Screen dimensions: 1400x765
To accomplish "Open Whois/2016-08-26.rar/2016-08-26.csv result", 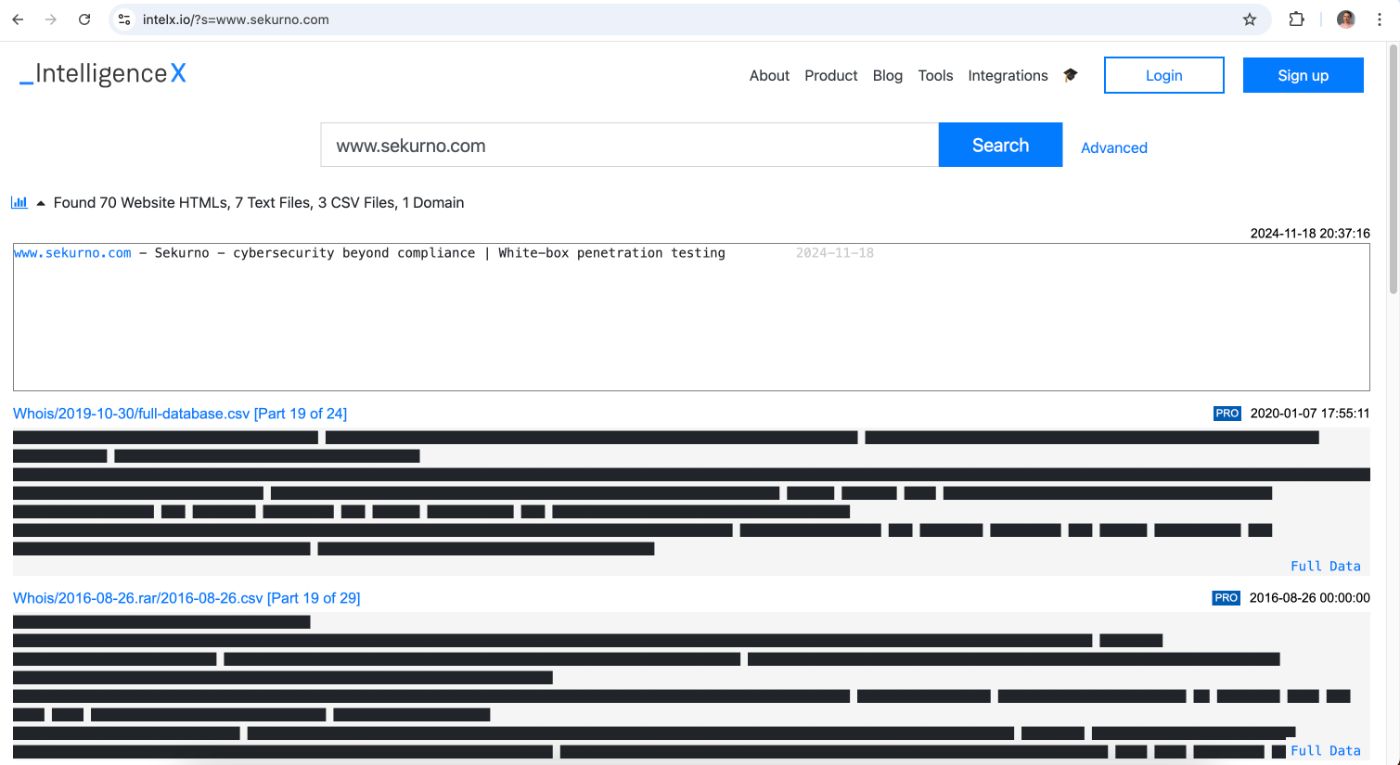I will (x=186, y=598).
